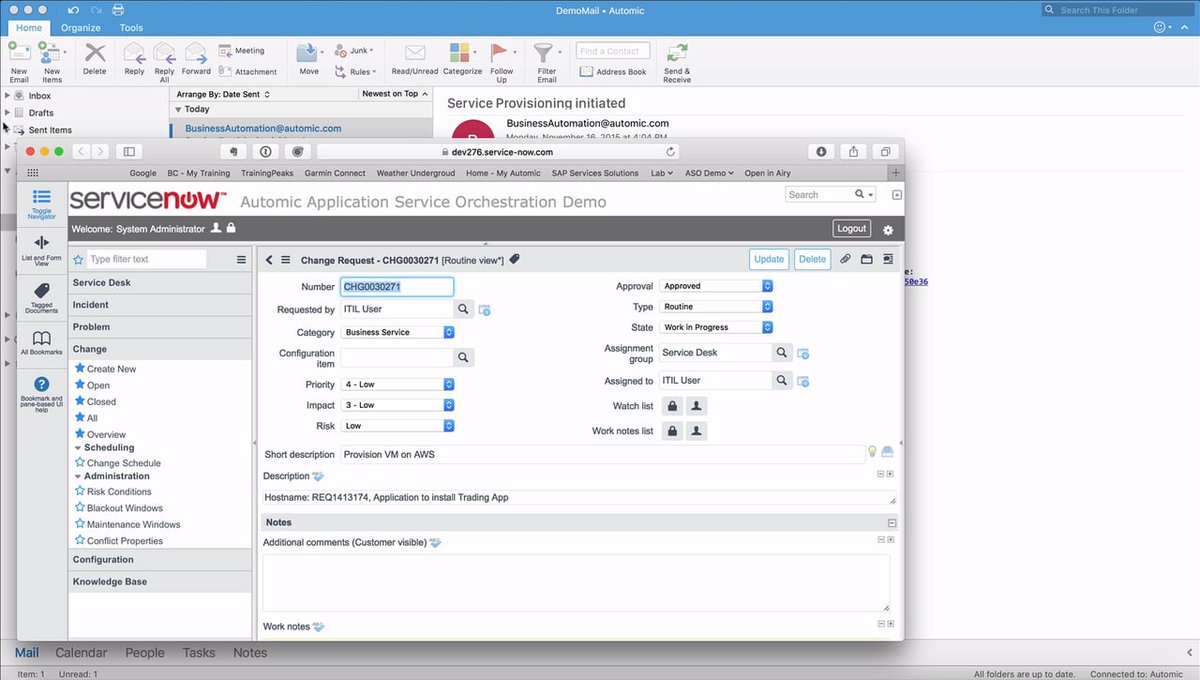The image size is (1200, 680).
Task: Open the Priority dropdown
Action: tap(448, 383)
